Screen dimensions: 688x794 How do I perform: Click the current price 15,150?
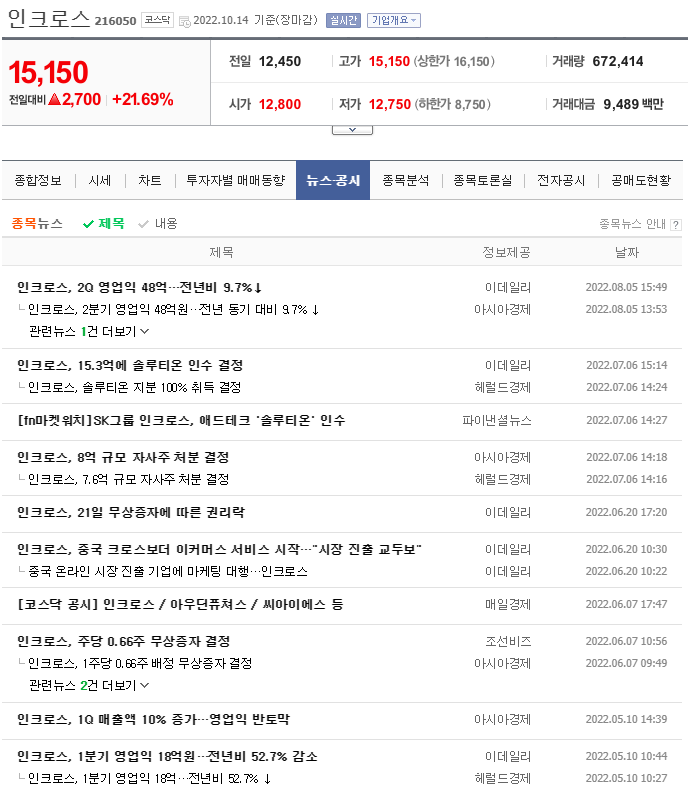pyautogui.click(x=49, y=72)
